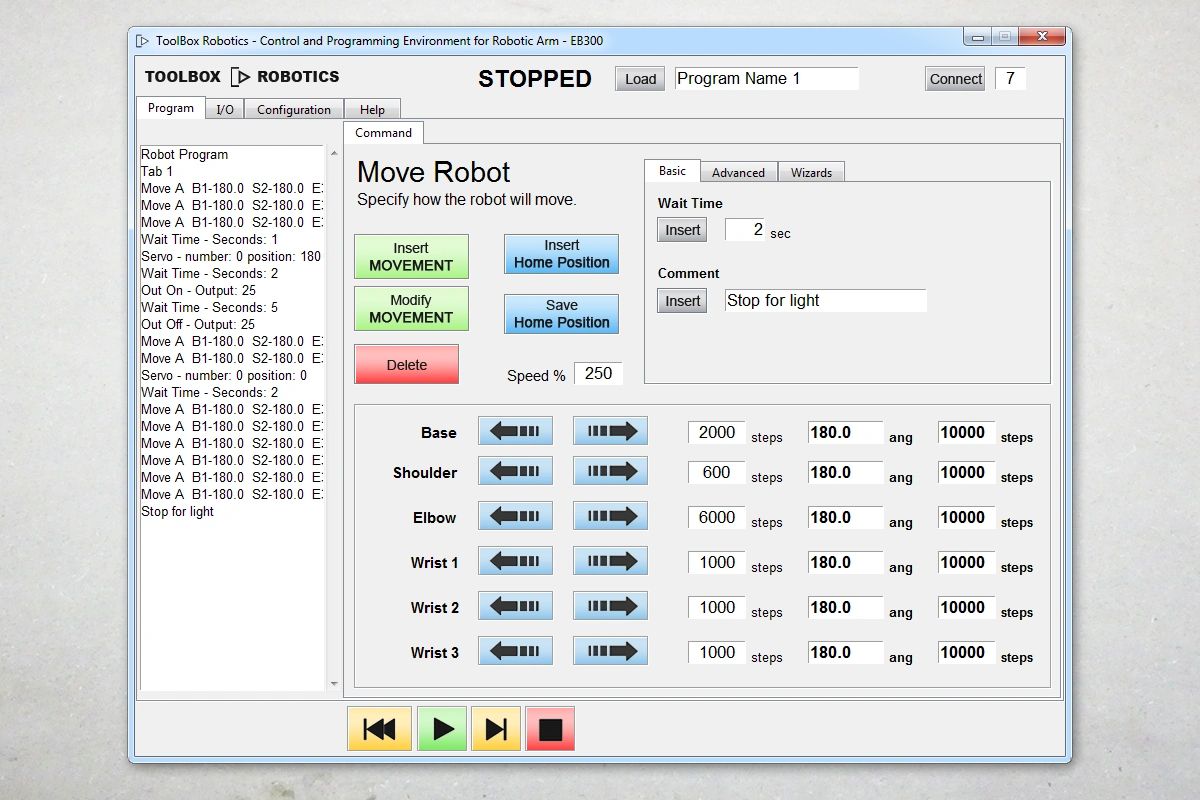The image size is (1200, 800).
Task: Jog the Elbow joint left
Action: pos(515,515)
